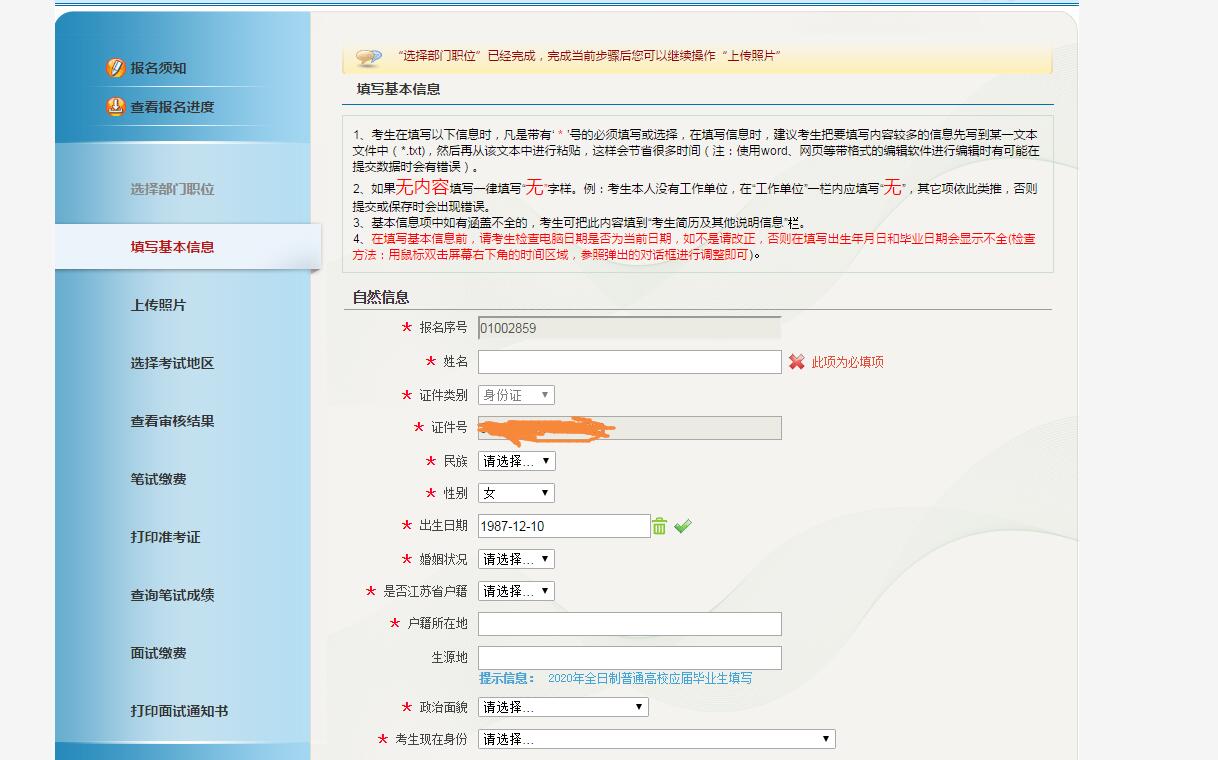Go to 上传照片 step
This screenshot has width=1218, height=760.
(158, 305)
